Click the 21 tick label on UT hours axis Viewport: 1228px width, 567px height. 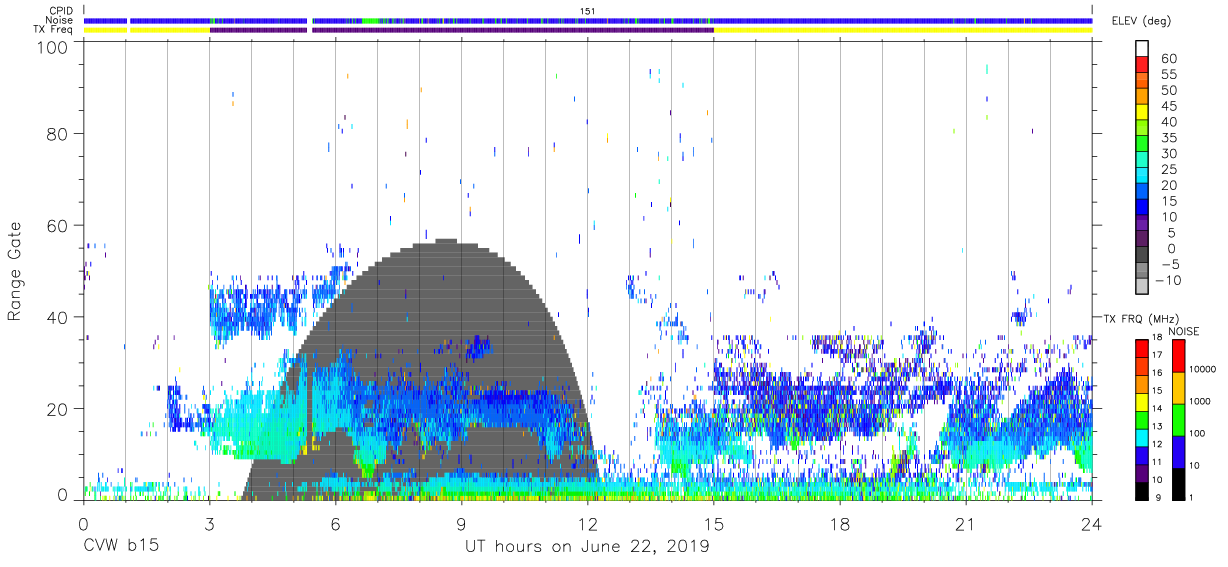tap(965, 524)
